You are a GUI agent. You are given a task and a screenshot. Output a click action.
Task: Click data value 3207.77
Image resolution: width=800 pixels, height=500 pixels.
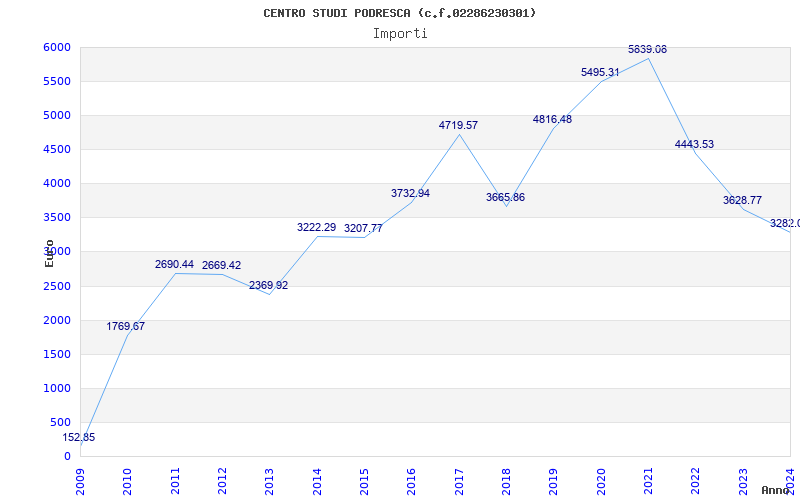pyautogui.click(x=363, y=228)
